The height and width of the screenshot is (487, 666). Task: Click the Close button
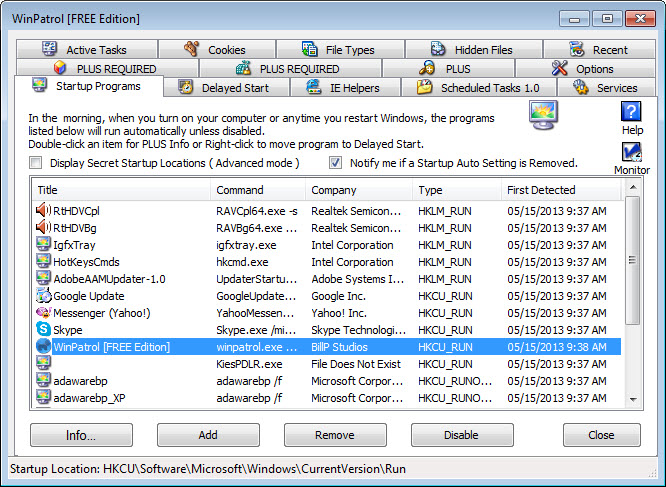click(x=601, y=435)
